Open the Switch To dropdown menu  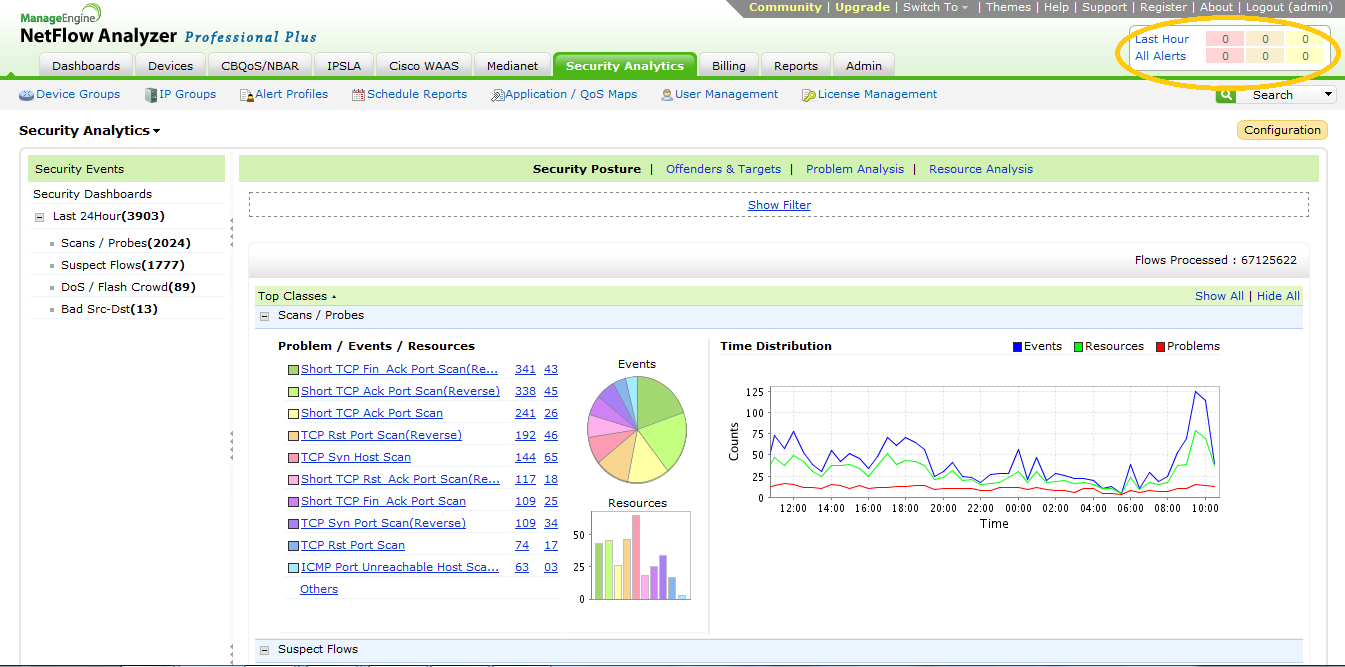click(x=935, y=7)
